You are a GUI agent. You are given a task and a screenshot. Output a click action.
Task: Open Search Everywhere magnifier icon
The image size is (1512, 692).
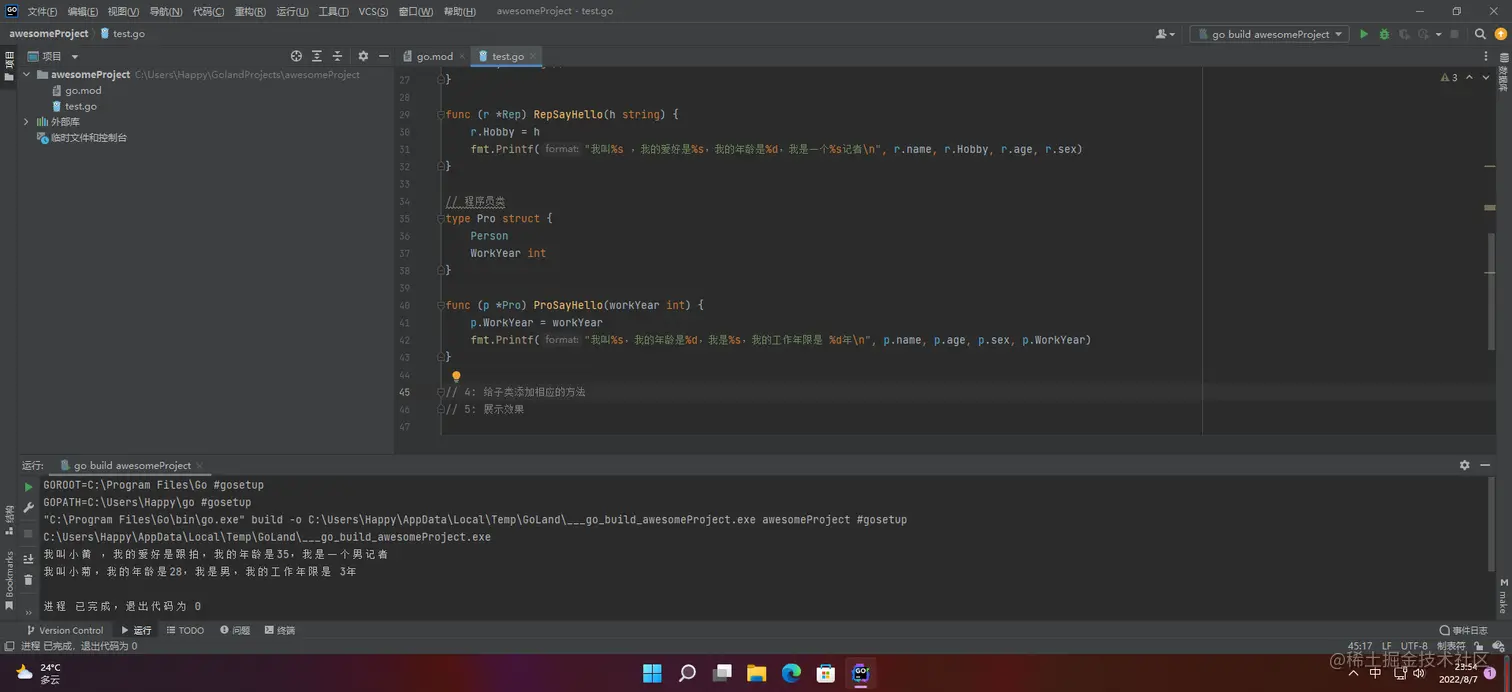point(1481,34)
